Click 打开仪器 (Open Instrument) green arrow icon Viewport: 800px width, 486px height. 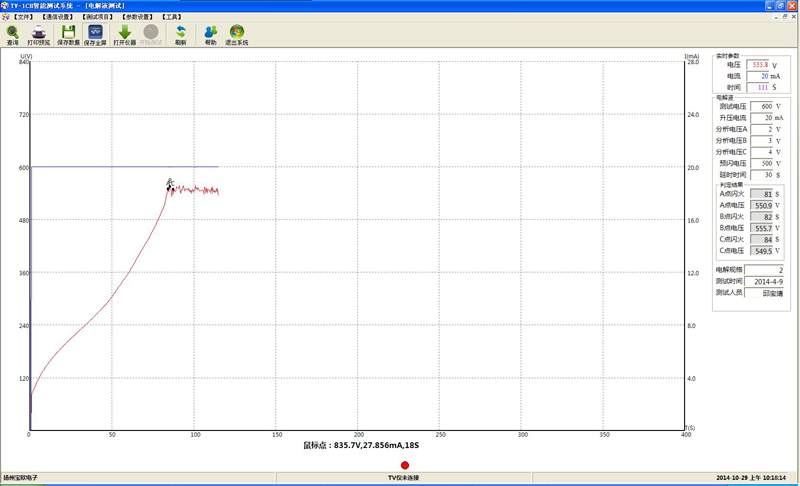tap(125, 34)
